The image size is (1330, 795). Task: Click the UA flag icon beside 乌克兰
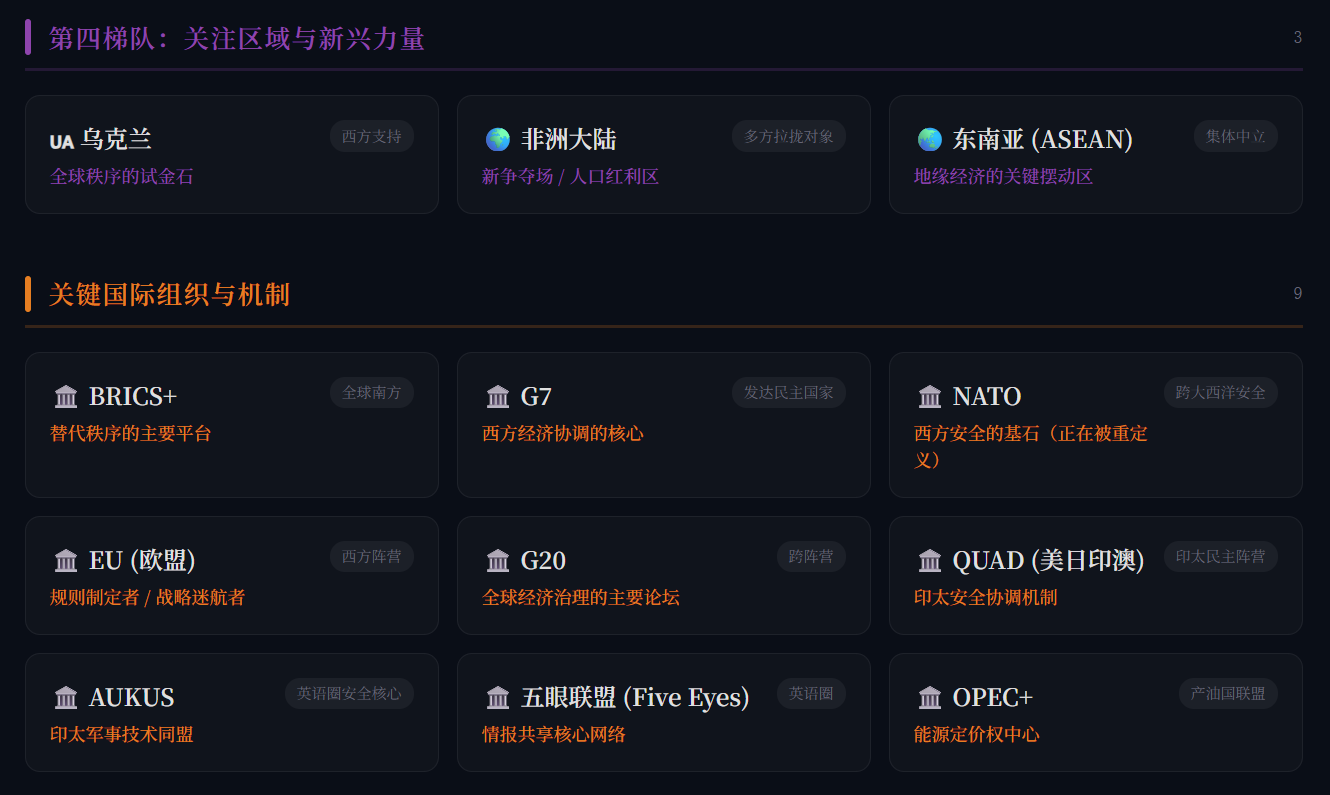pos(62,141)
